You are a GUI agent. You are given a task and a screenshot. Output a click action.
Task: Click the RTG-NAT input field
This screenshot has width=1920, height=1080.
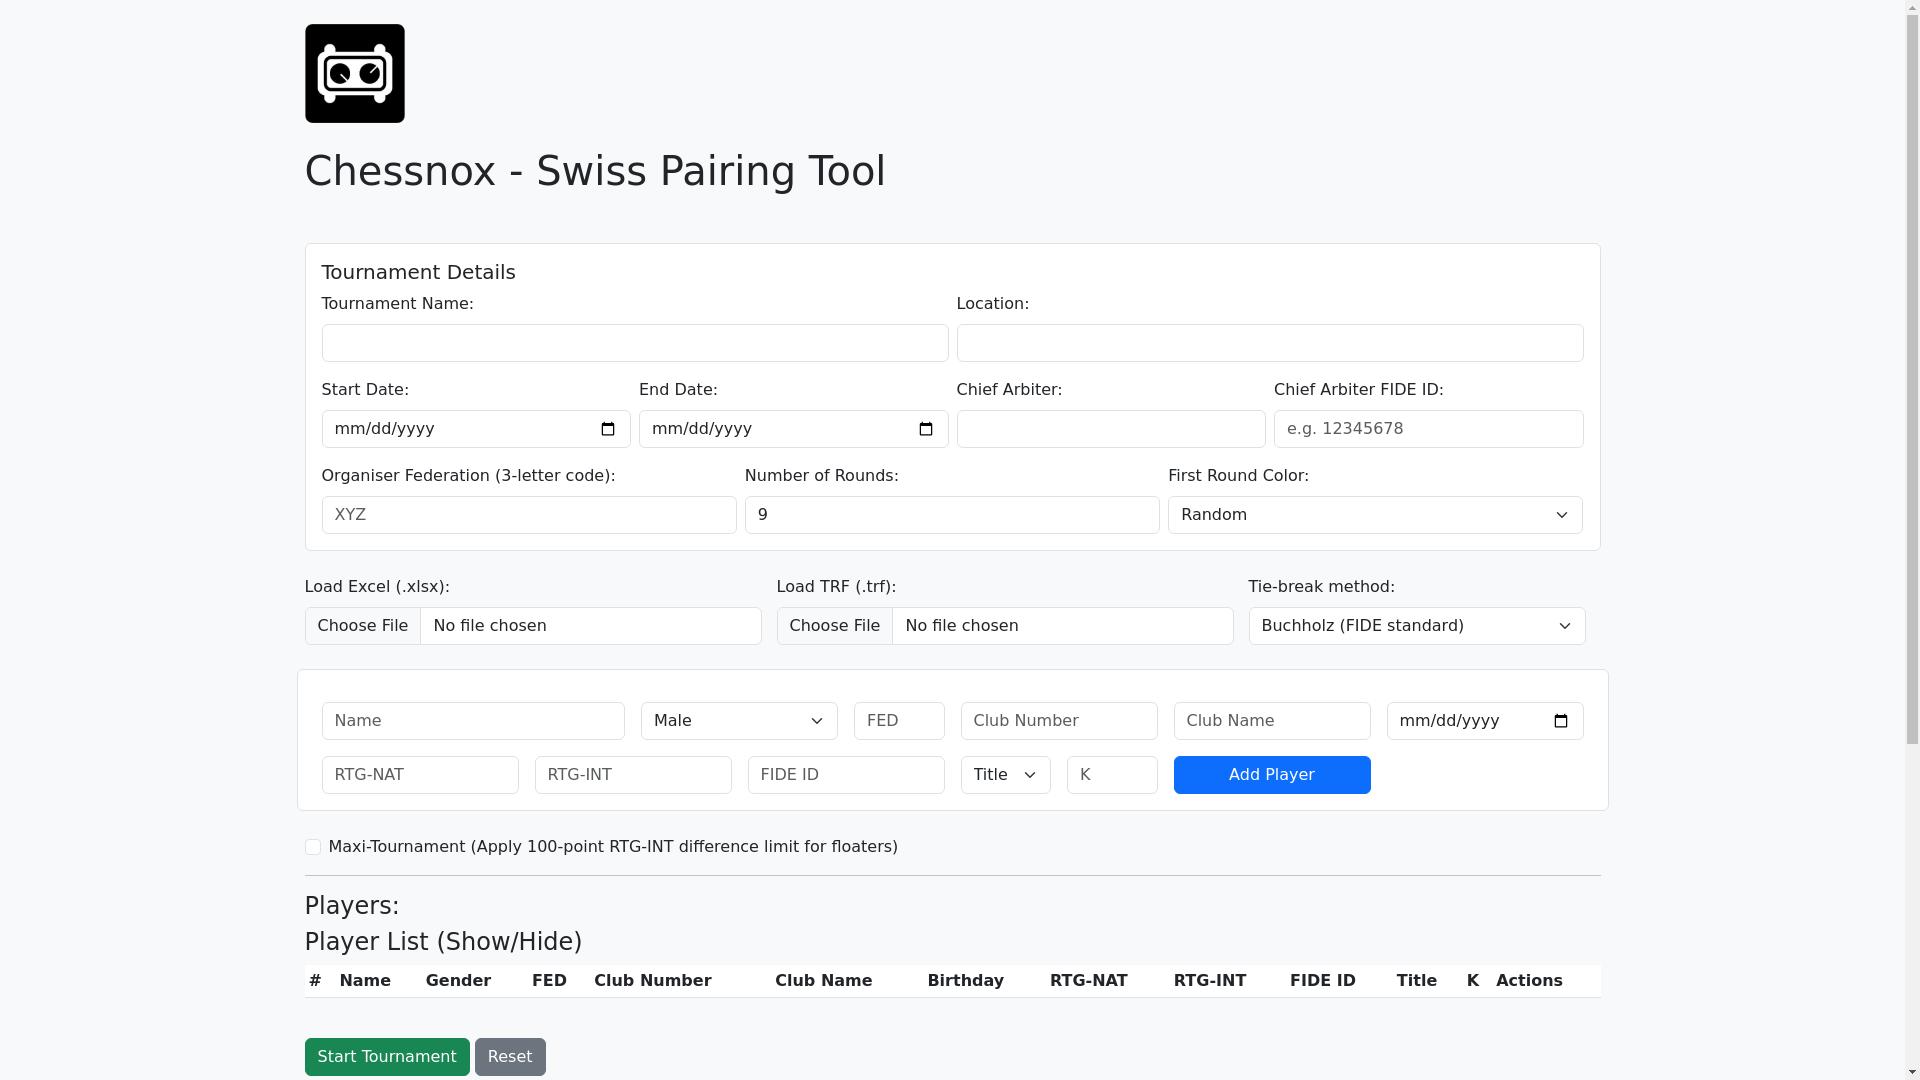tap(420, 775)
